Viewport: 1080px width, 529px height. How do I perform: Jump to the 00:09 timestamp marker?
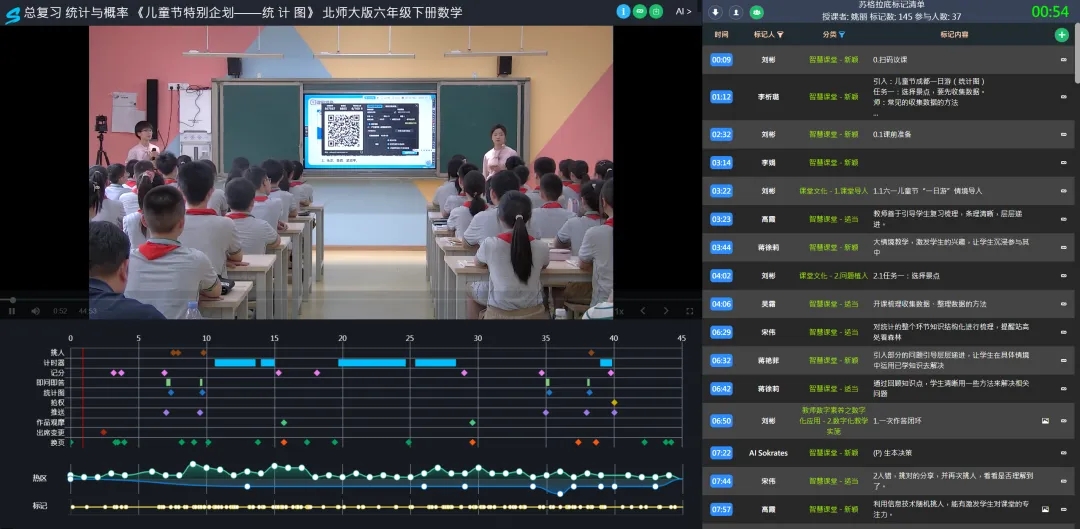tap(721, 60)
